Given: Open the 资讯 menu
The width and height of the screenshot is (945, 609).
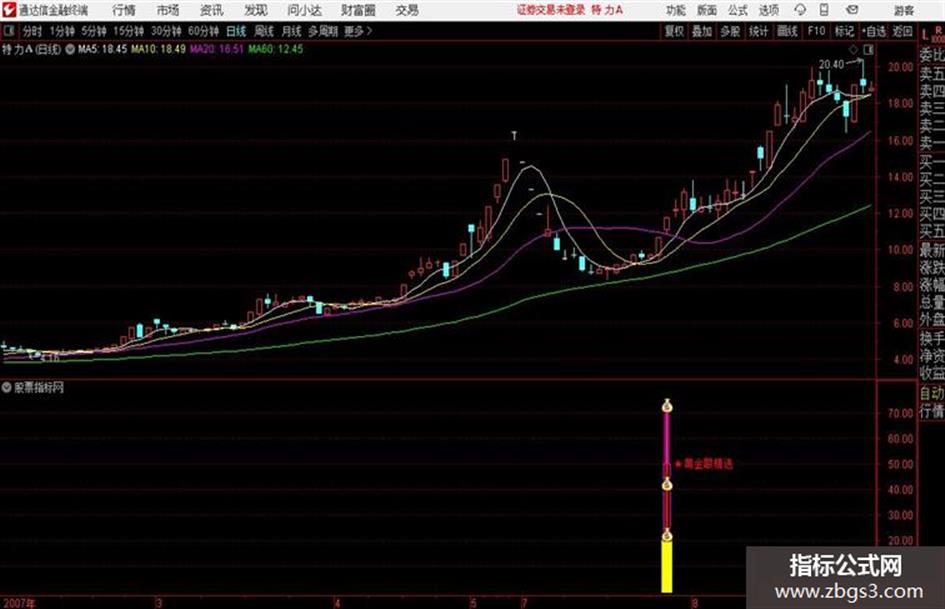Looking at the screenshot, I should [212, 10].
